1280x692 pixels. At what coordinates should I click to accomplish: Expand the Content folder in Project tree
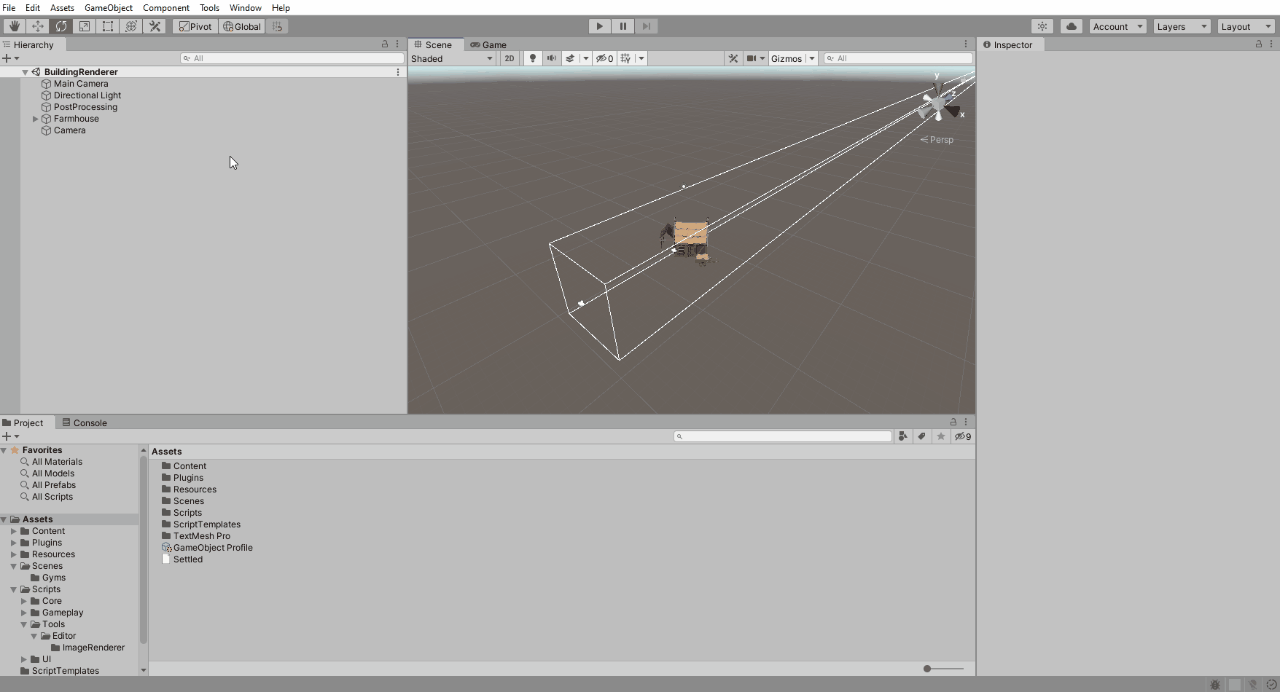14,531
